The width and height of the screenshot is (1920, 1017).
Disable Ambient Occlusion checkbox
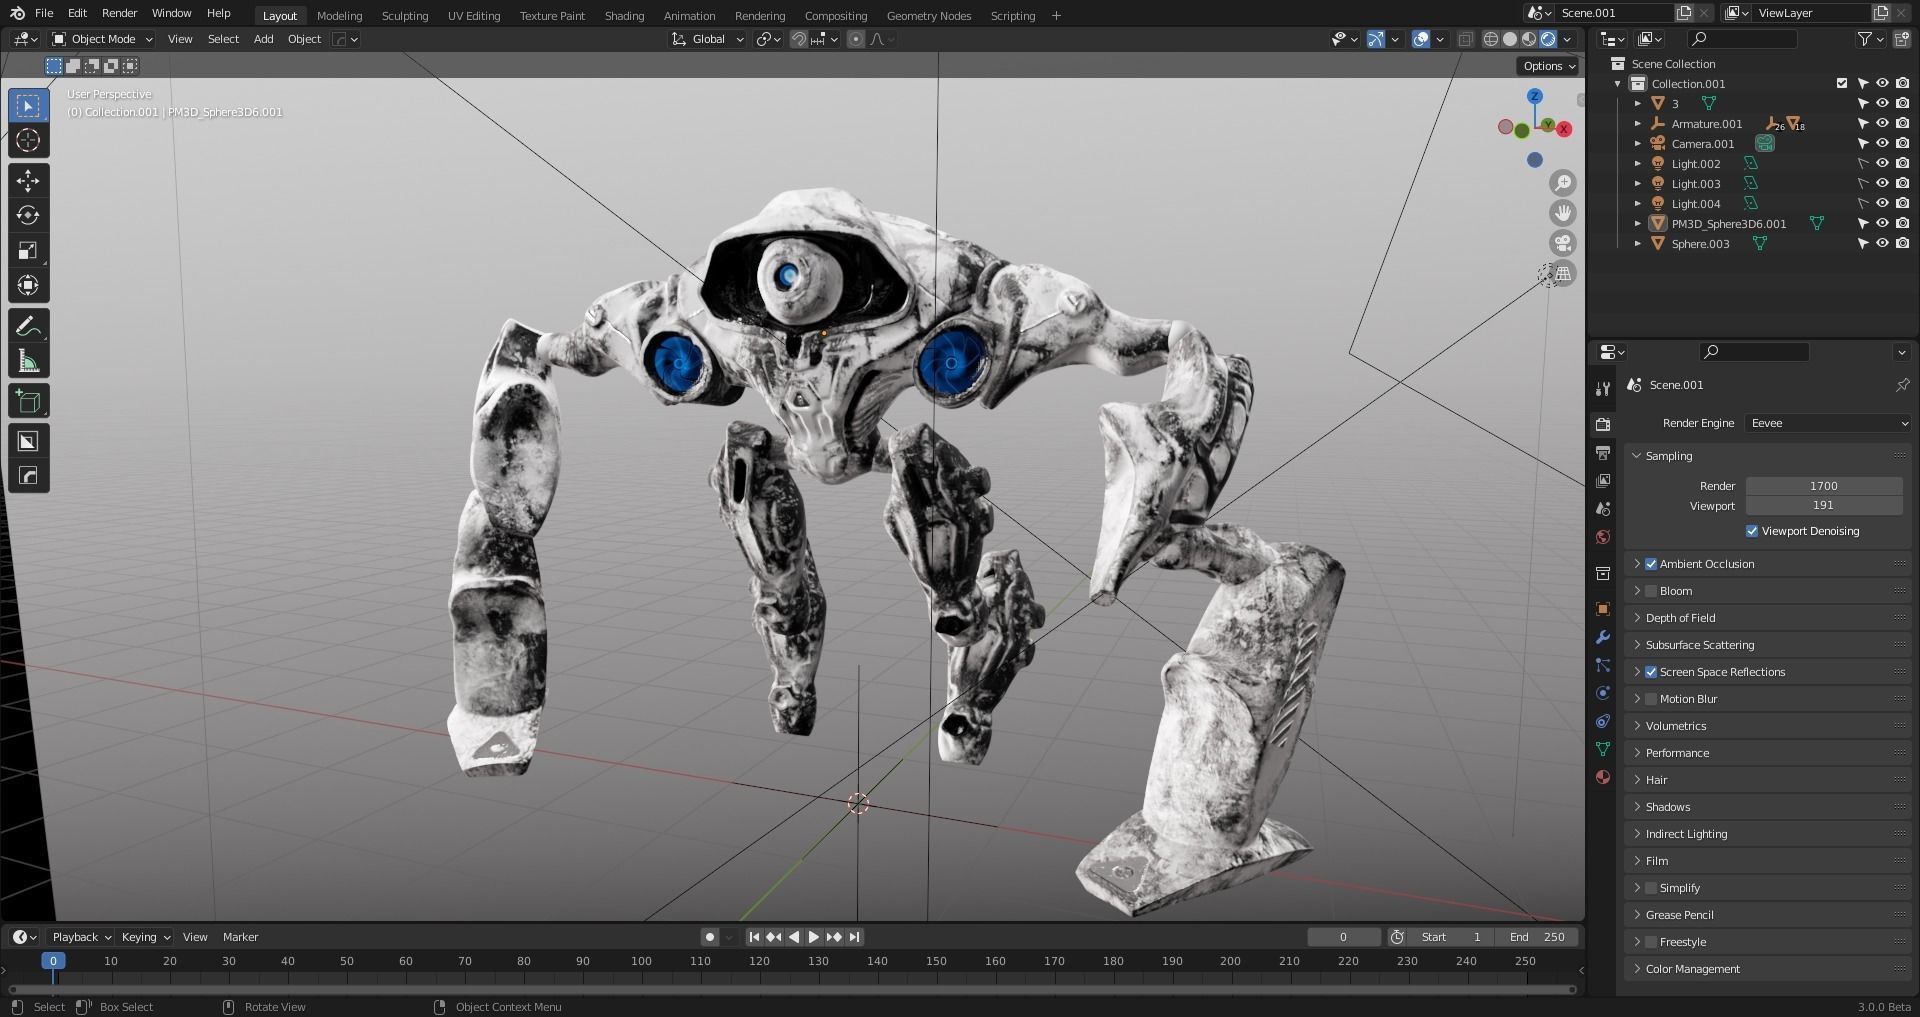tap(1651, 564)
